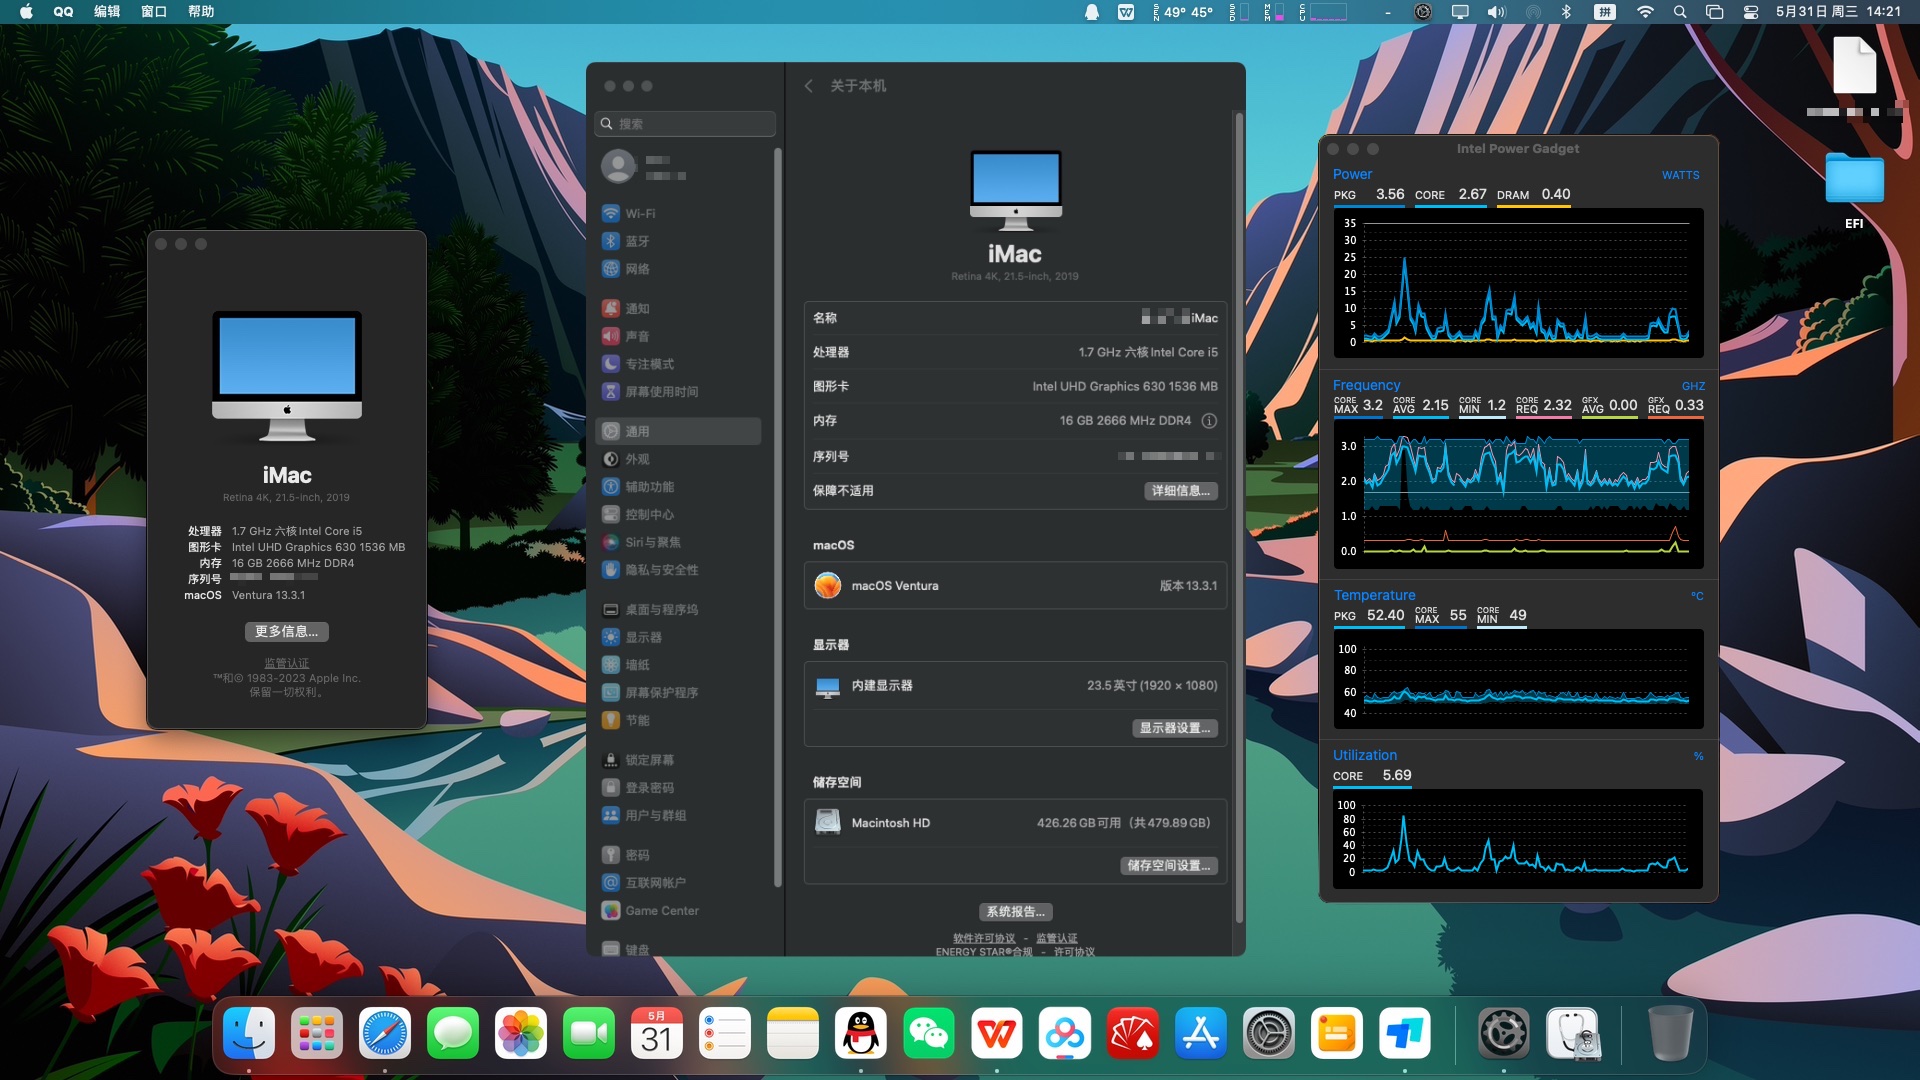Click 更多信息... in About This Mac window
1920x1080 pixels.
[286, 632]
